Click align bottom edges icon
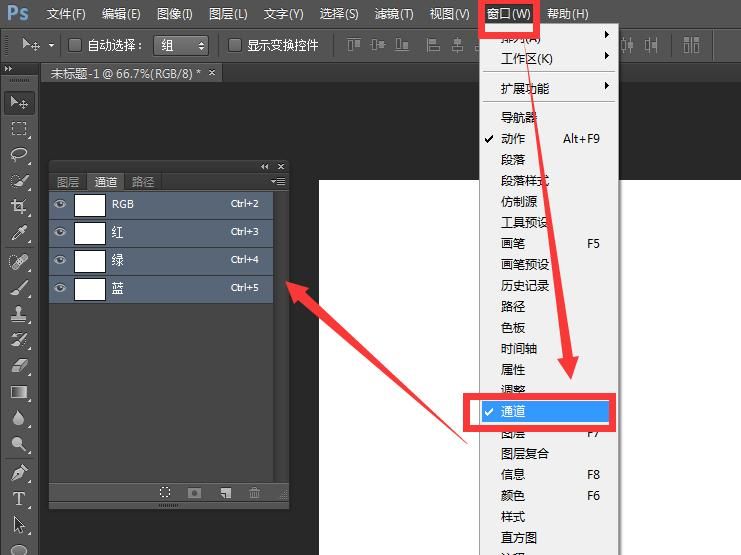741x555 pixels. coord(402,45)
